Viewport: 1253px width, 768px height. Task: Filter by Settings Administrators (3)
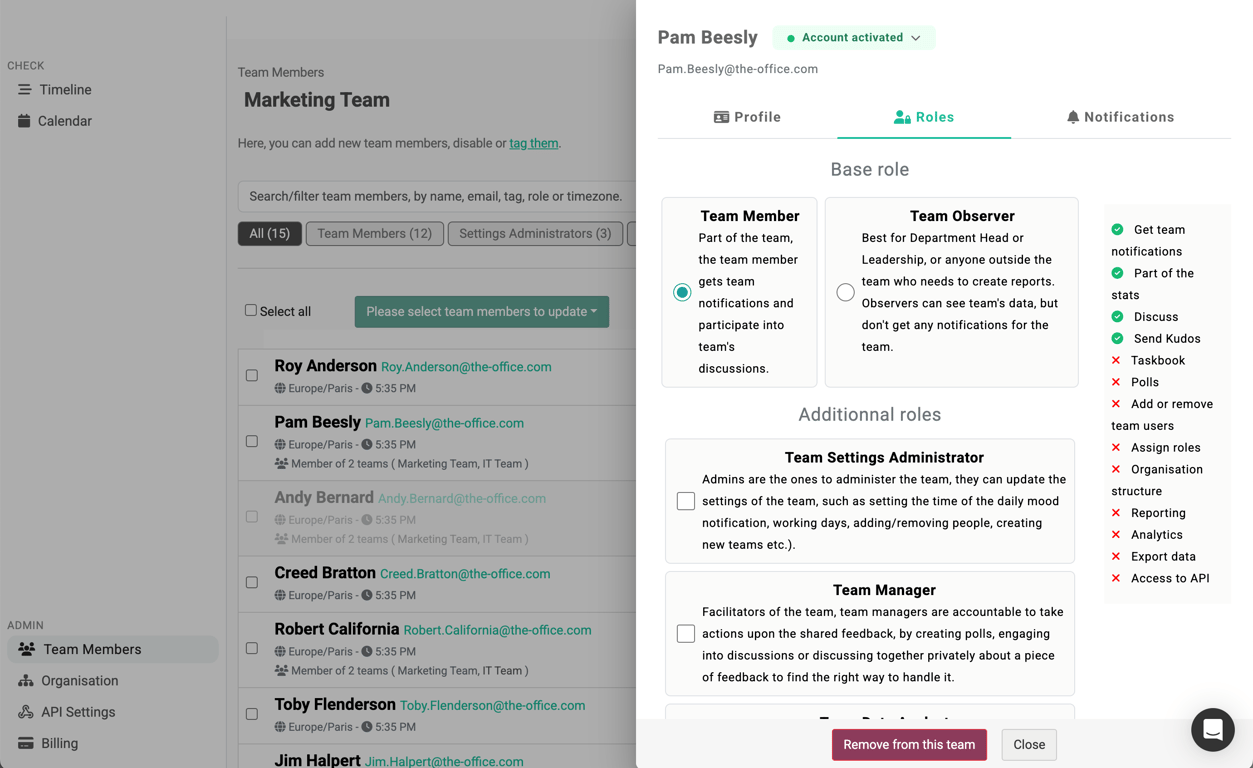pyautogui.click(x=535, y=233)
